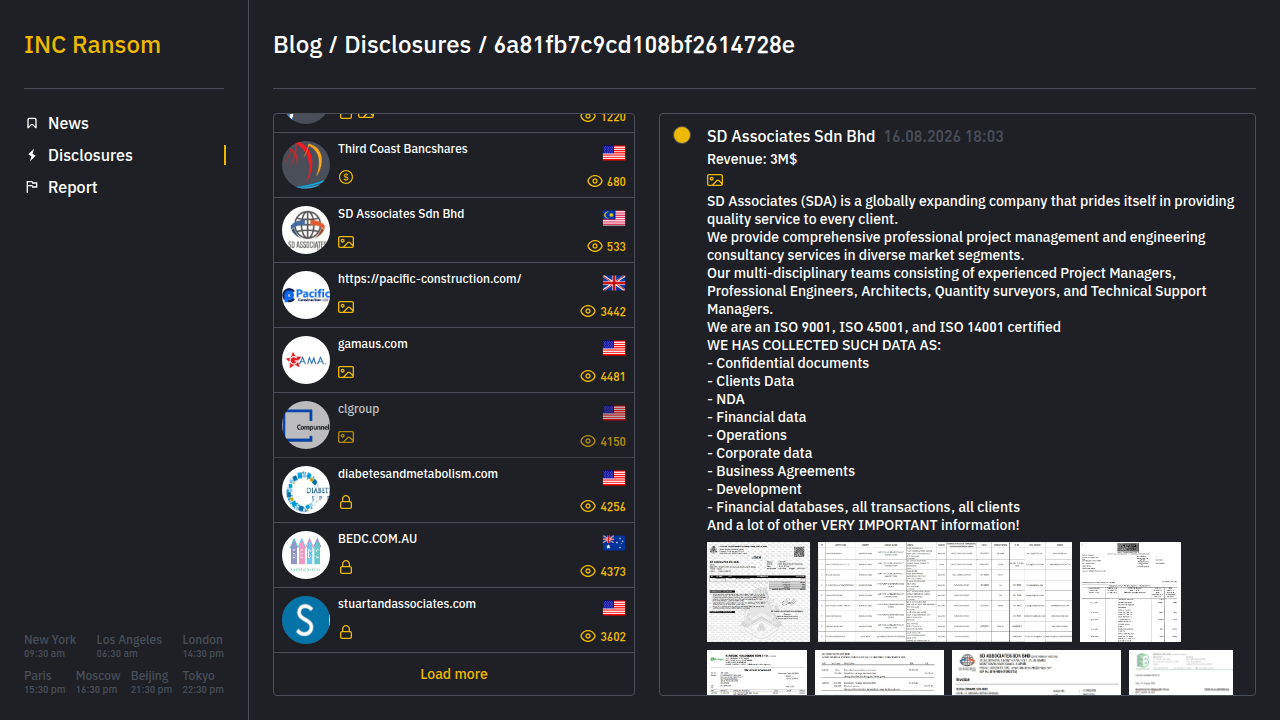Screen dimensions: 1280x720
Task: Click Blog in the breadcrumb
Action: point(298,45)
